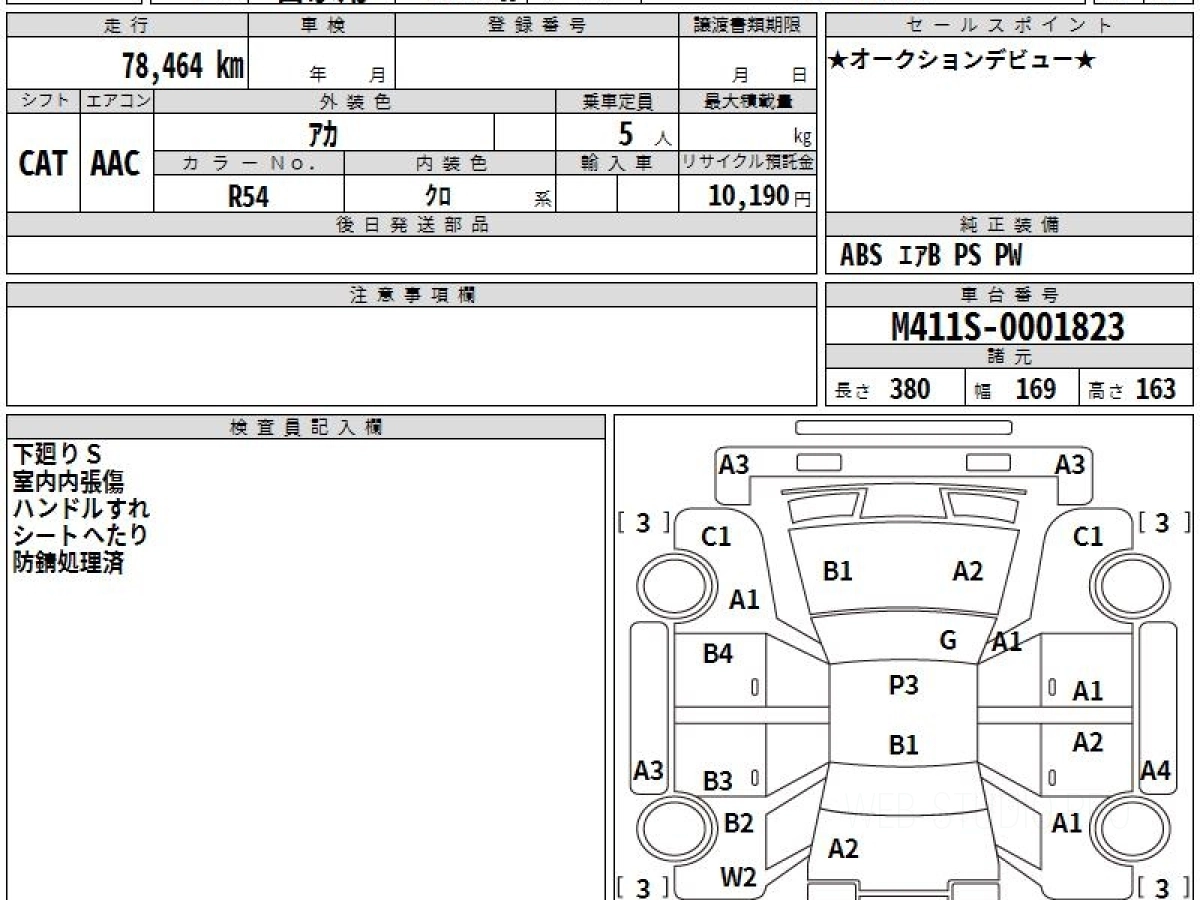
Task: Select inspector note シートへたり
Action: click(x=81, y=535)
